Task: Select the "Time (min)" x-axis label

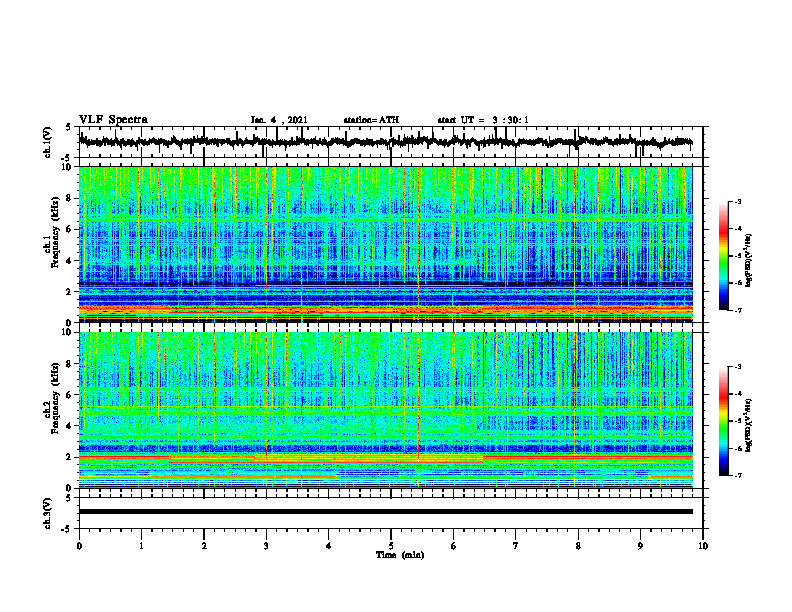Action: (400, 555)
